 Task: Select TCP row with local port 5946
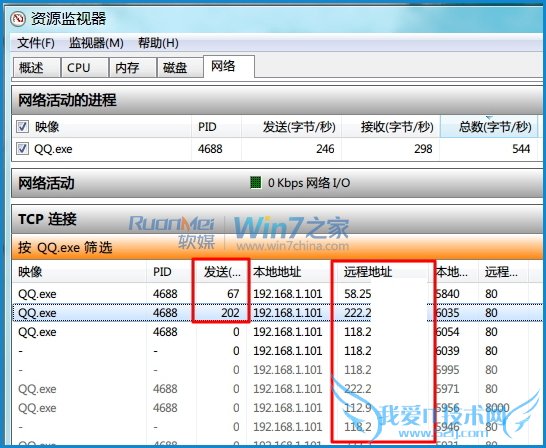pos(277,426)
